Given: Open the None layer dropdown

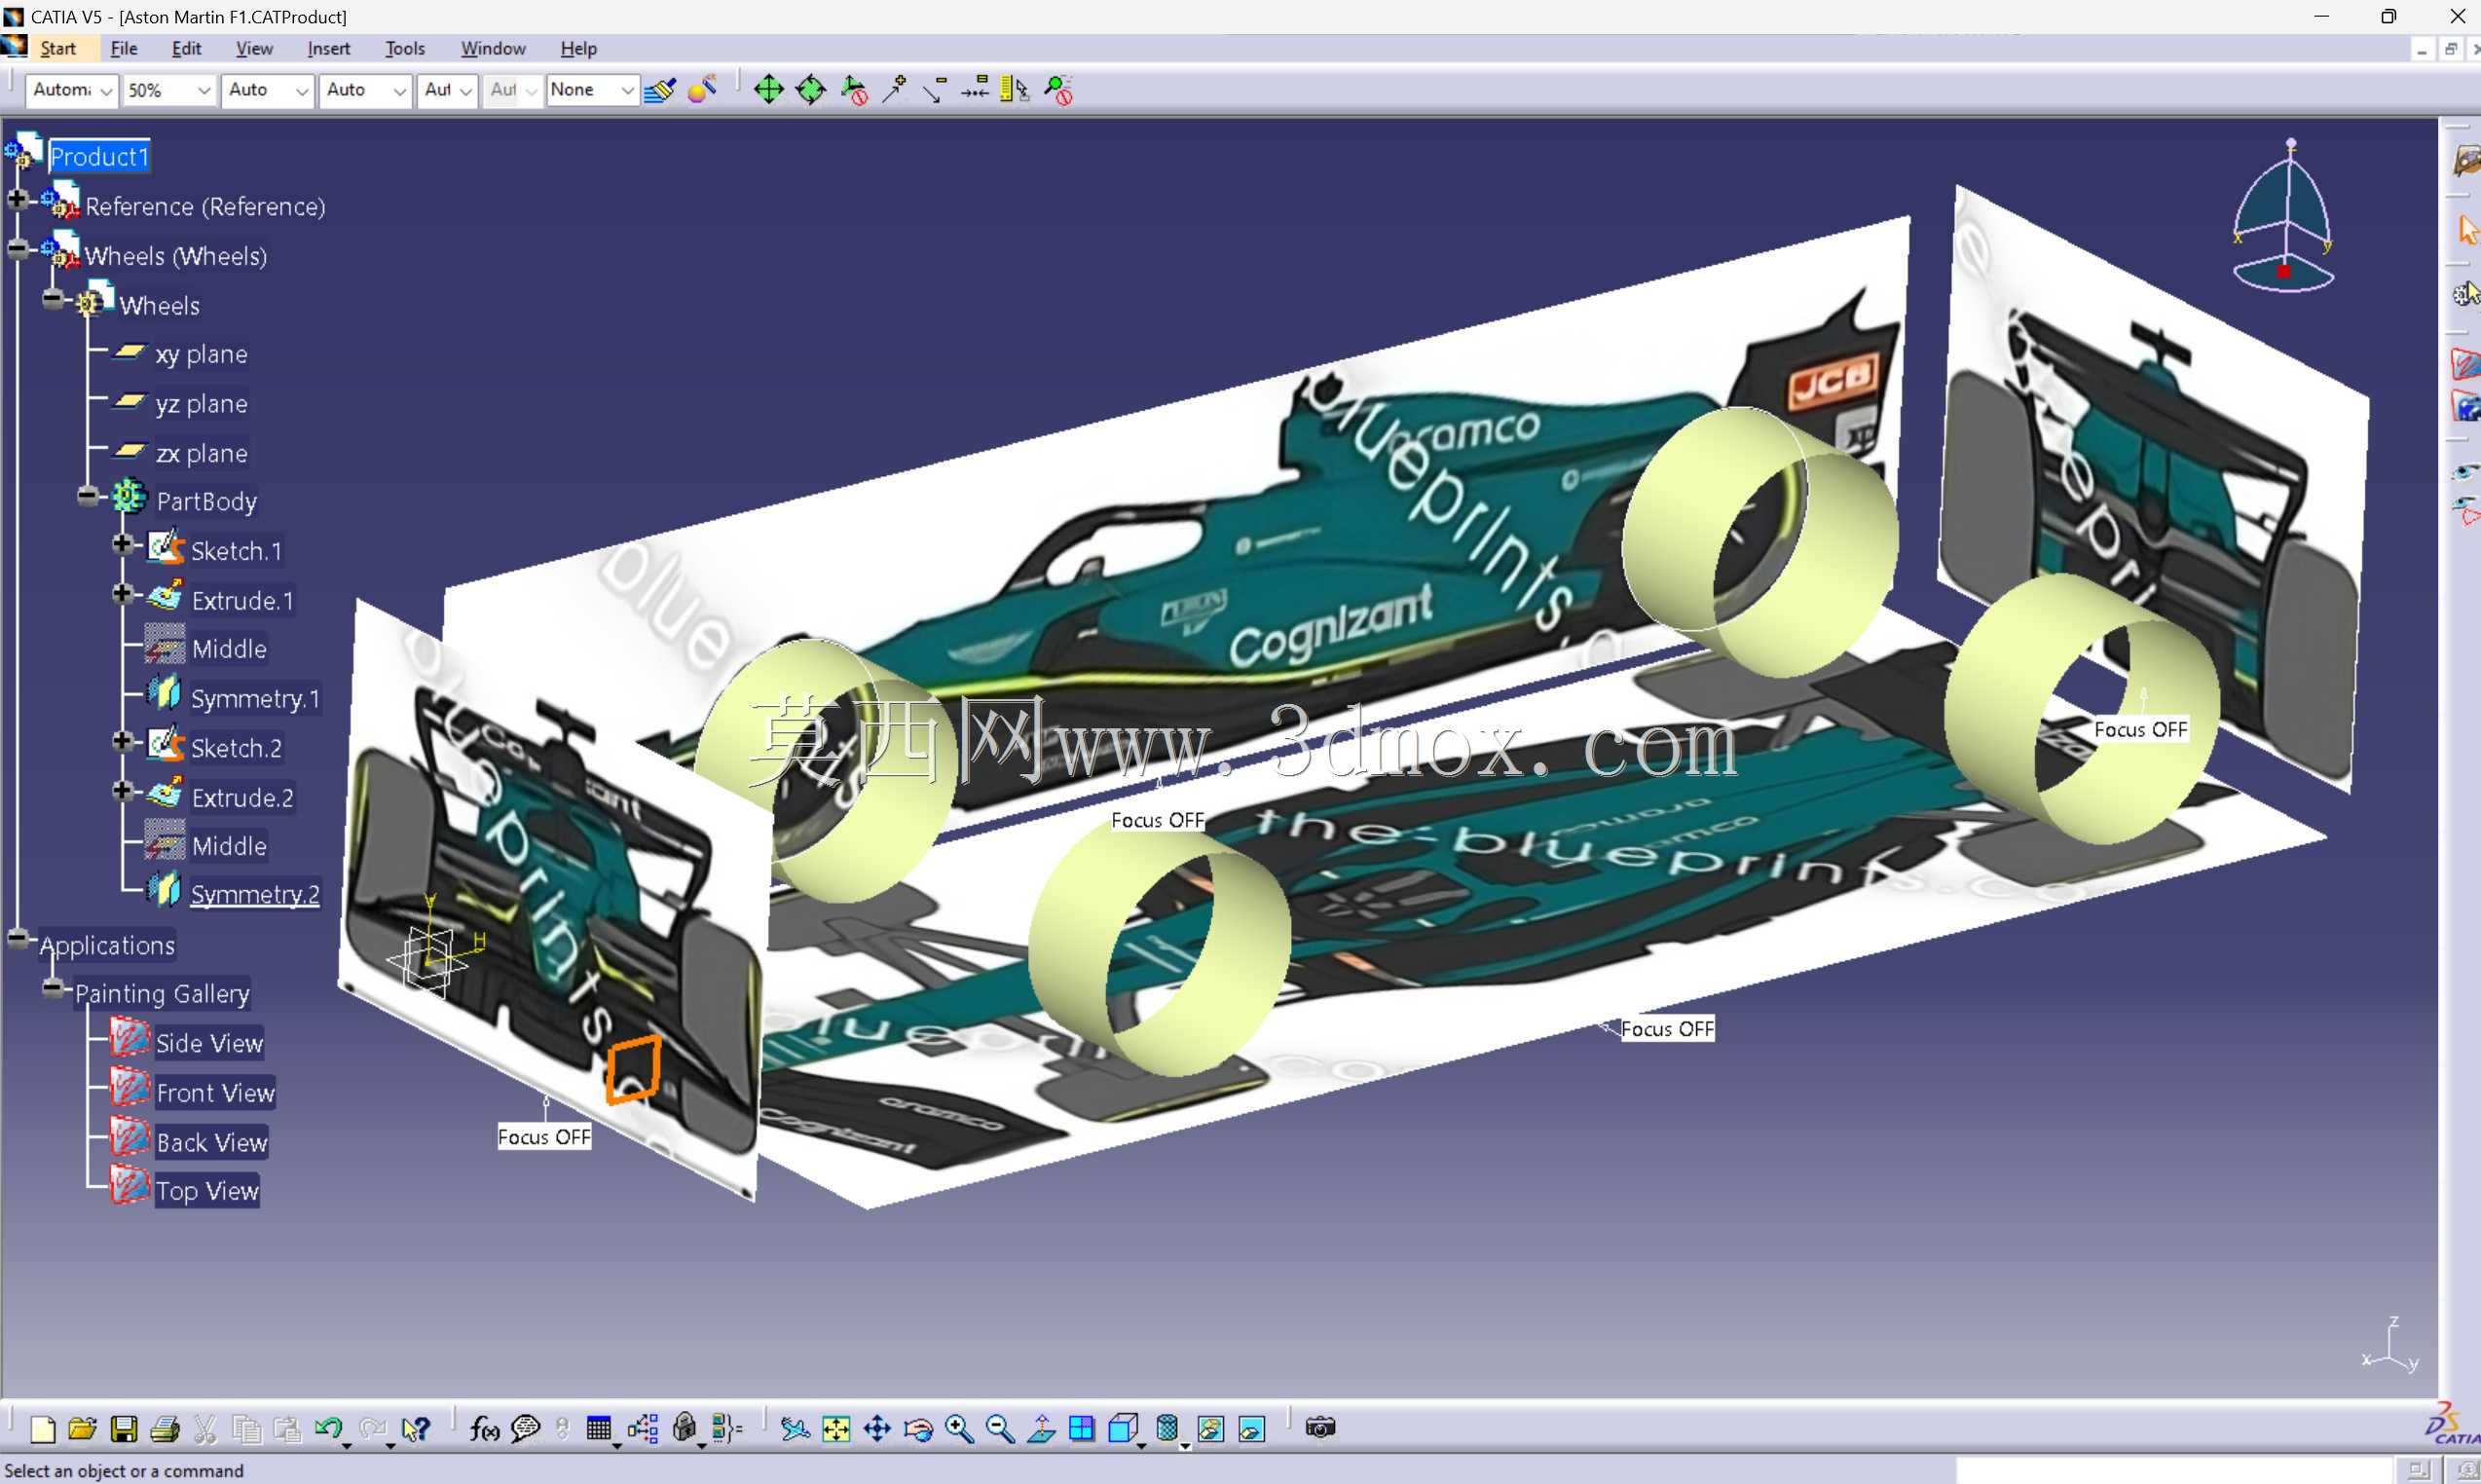Looking at the screenshot, I should pos(627,90).
